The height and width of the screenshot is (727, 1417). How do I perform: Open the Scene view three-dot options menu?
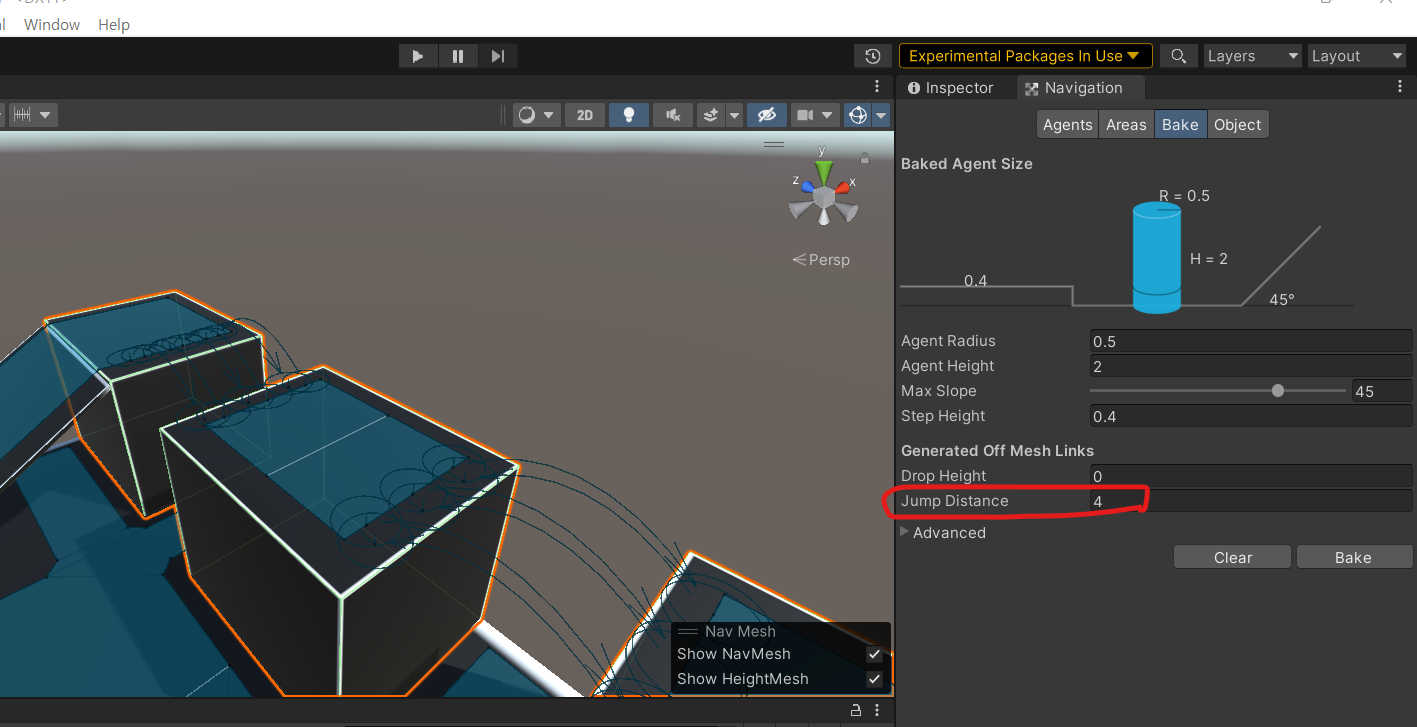coord(877,87)
